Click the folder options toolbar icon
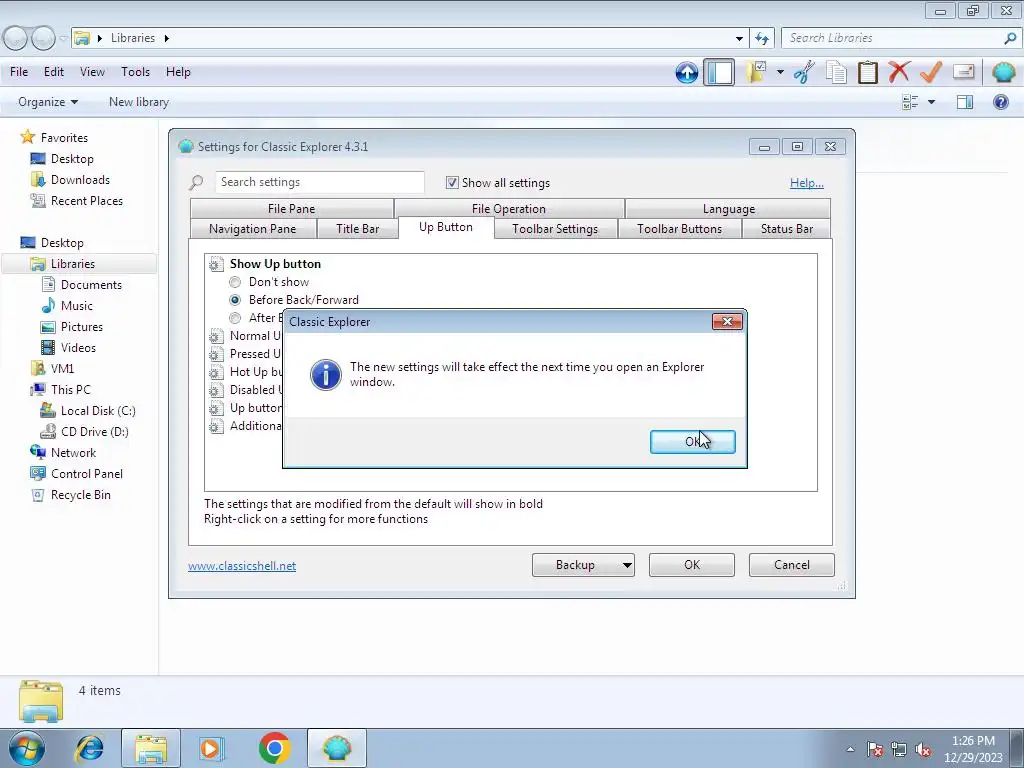The image size is (1024, 768). [x=756, y=72]
